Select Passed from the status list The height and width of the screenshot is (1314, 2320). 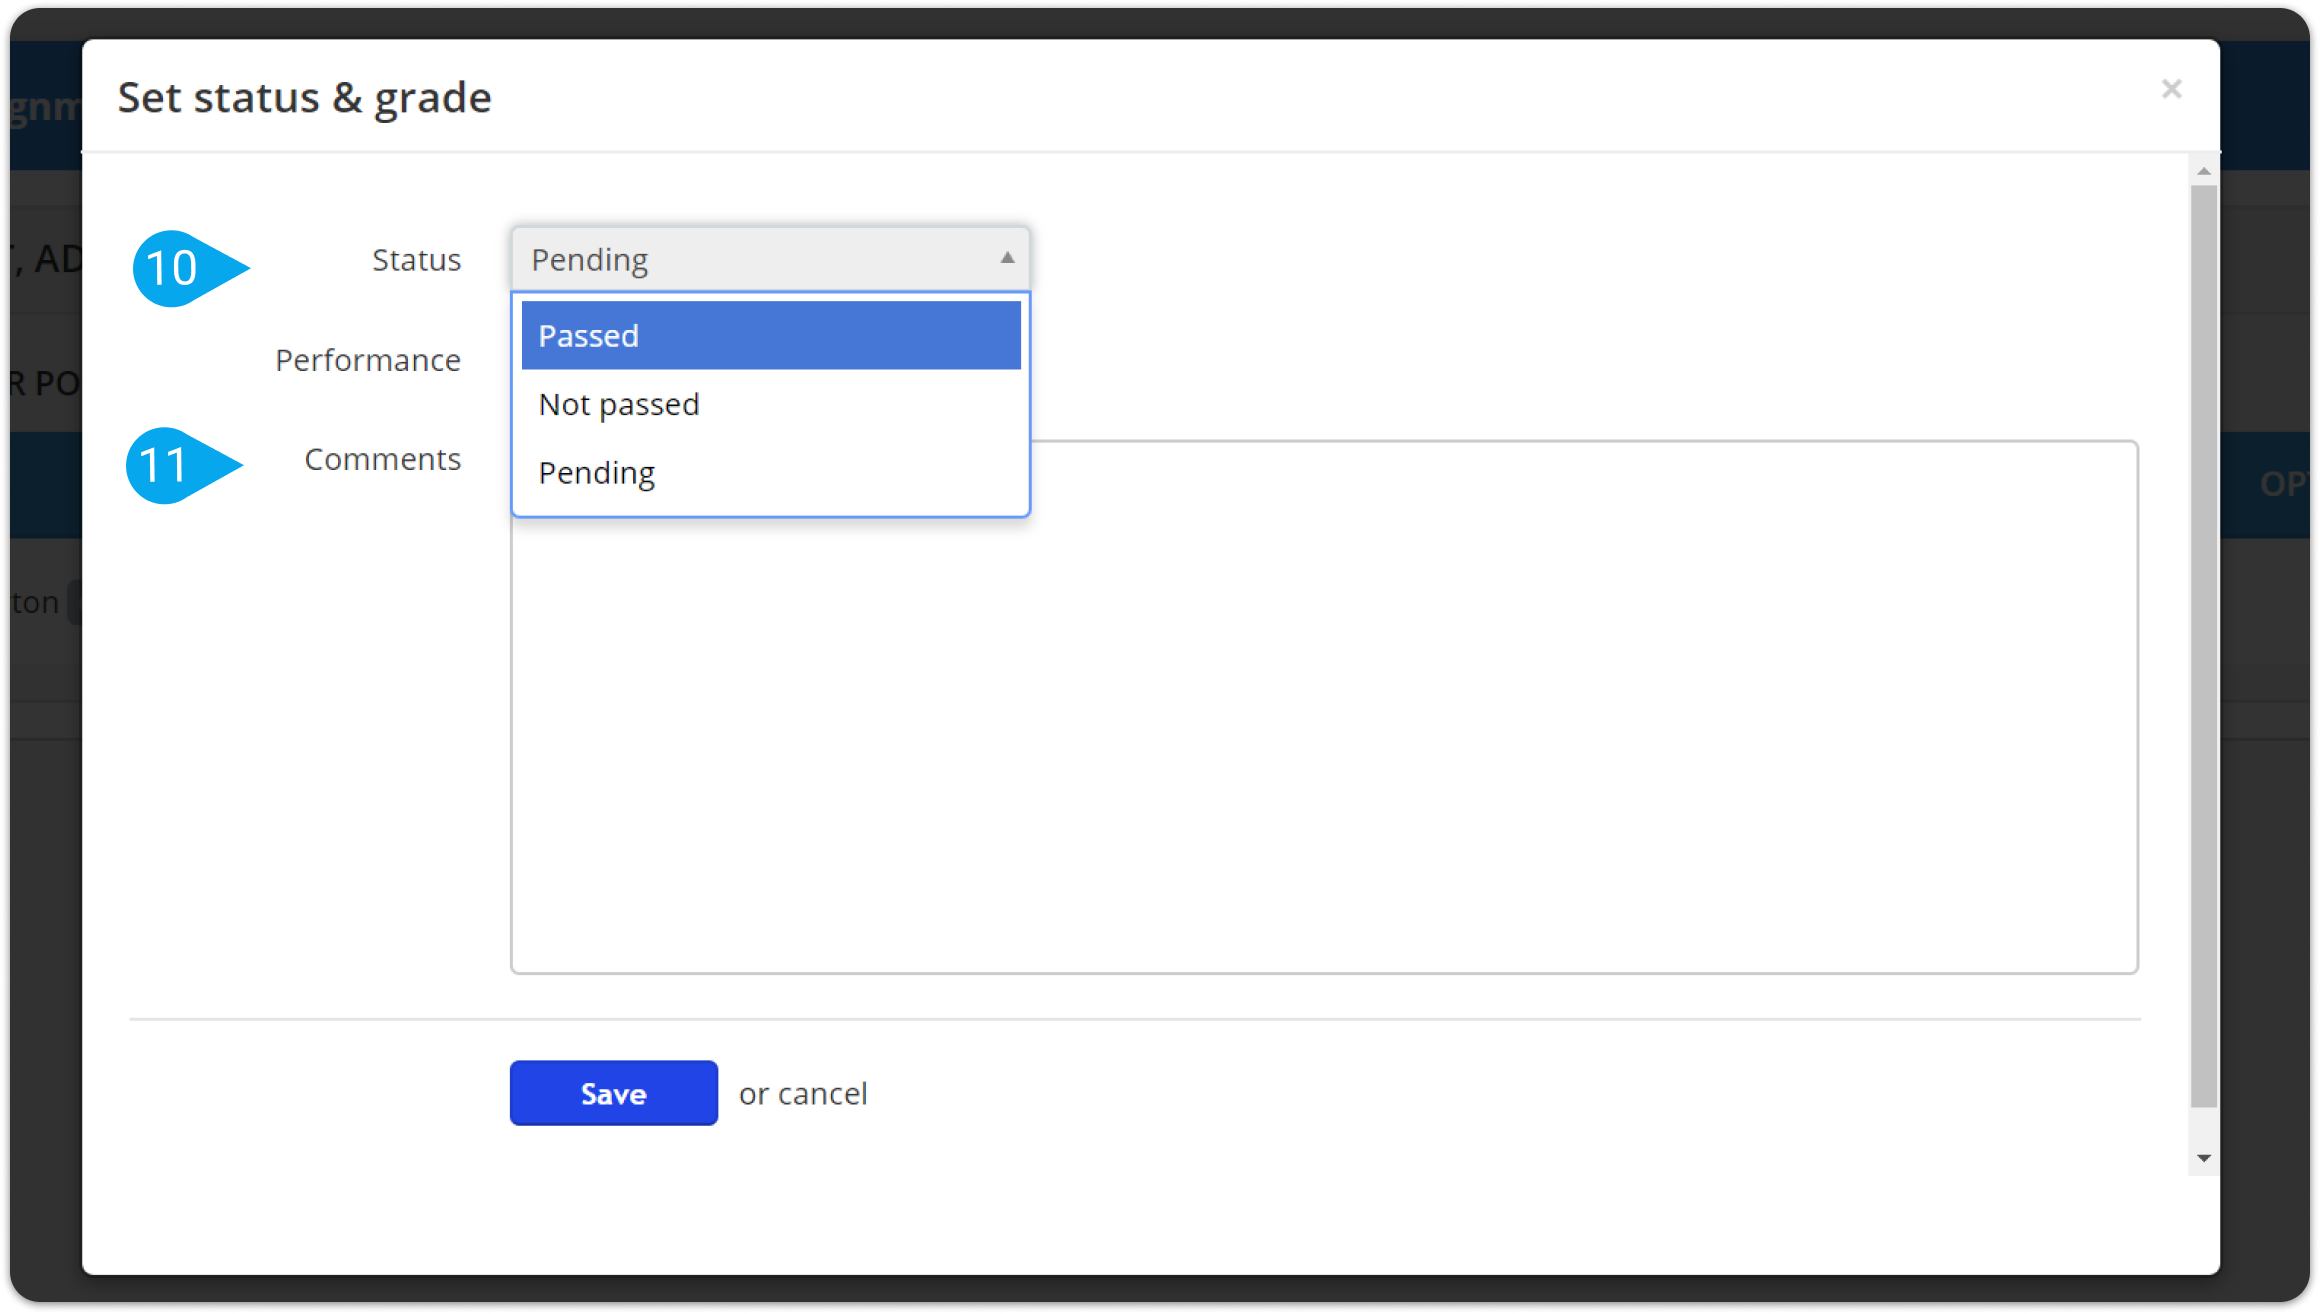(x=771, y=336)
